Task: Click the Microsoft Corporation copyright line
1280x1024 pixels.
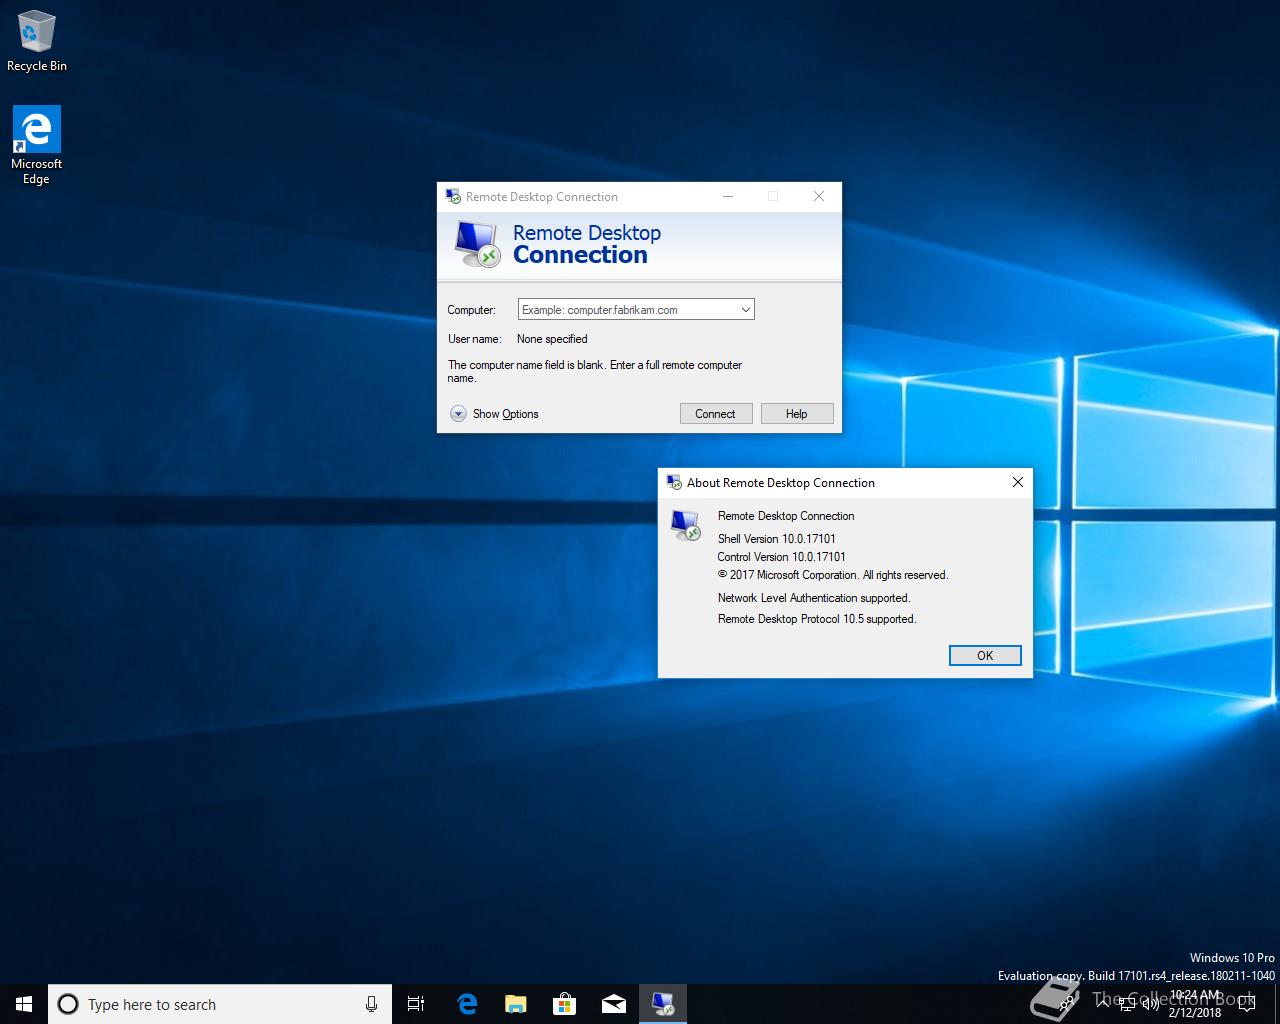Action: (x=833, y=575)
